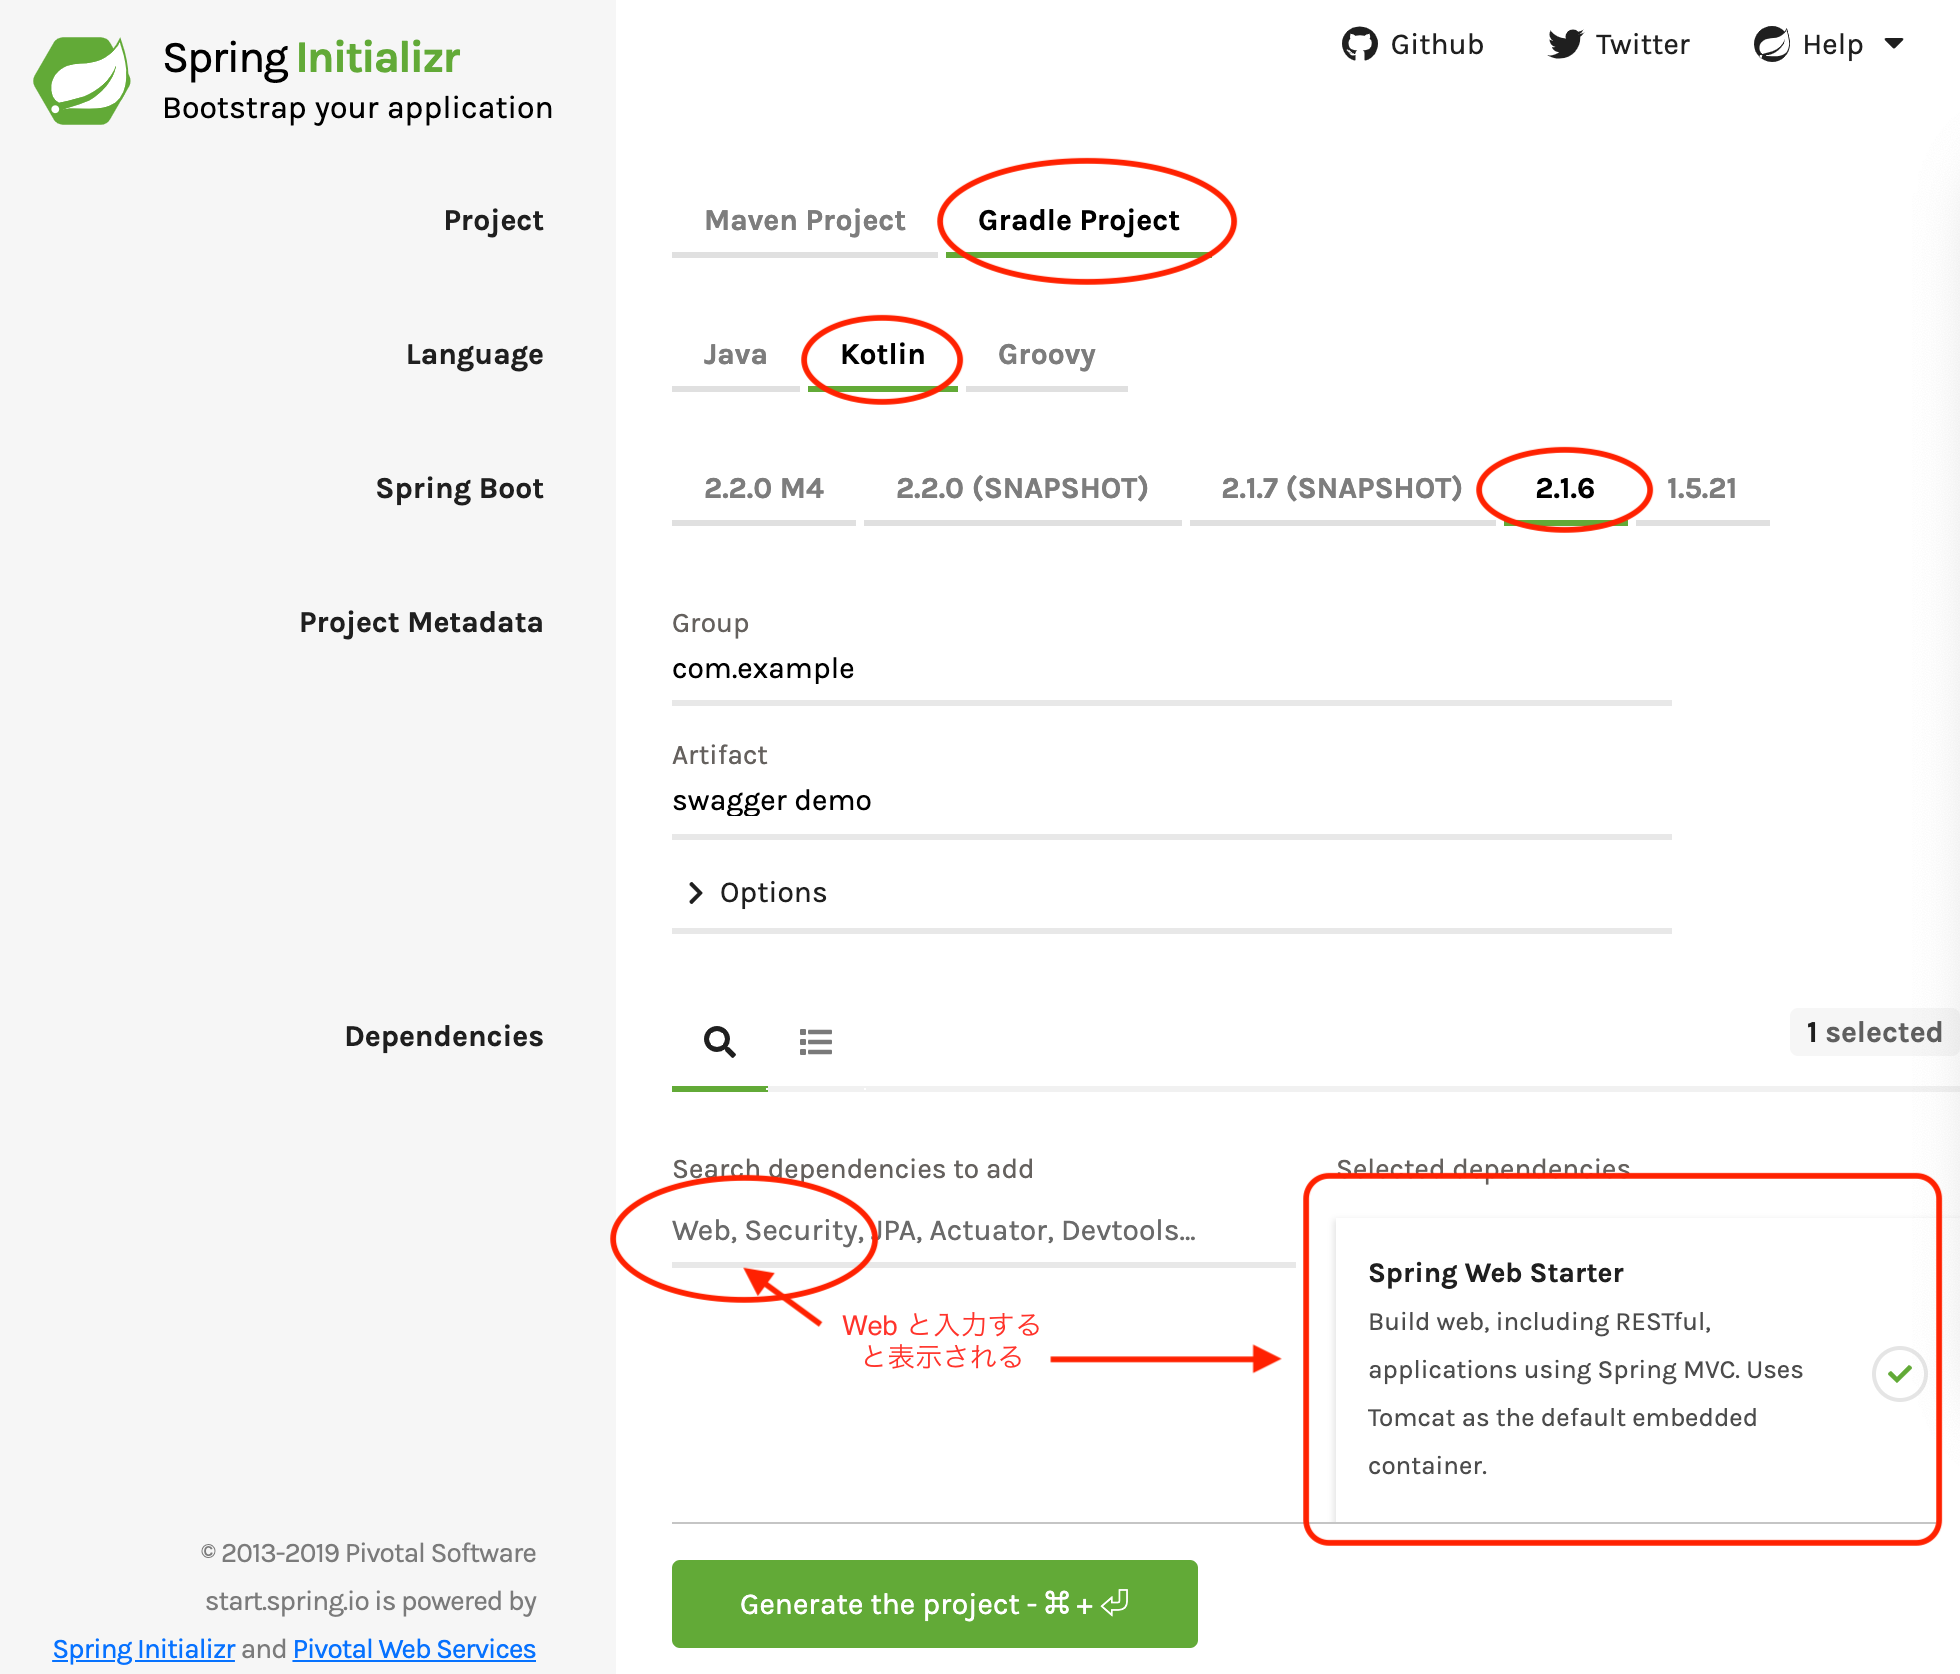Expand the Options section chevron
The height and width of the screenshot is (1674, 1960).
coord(696,892)
